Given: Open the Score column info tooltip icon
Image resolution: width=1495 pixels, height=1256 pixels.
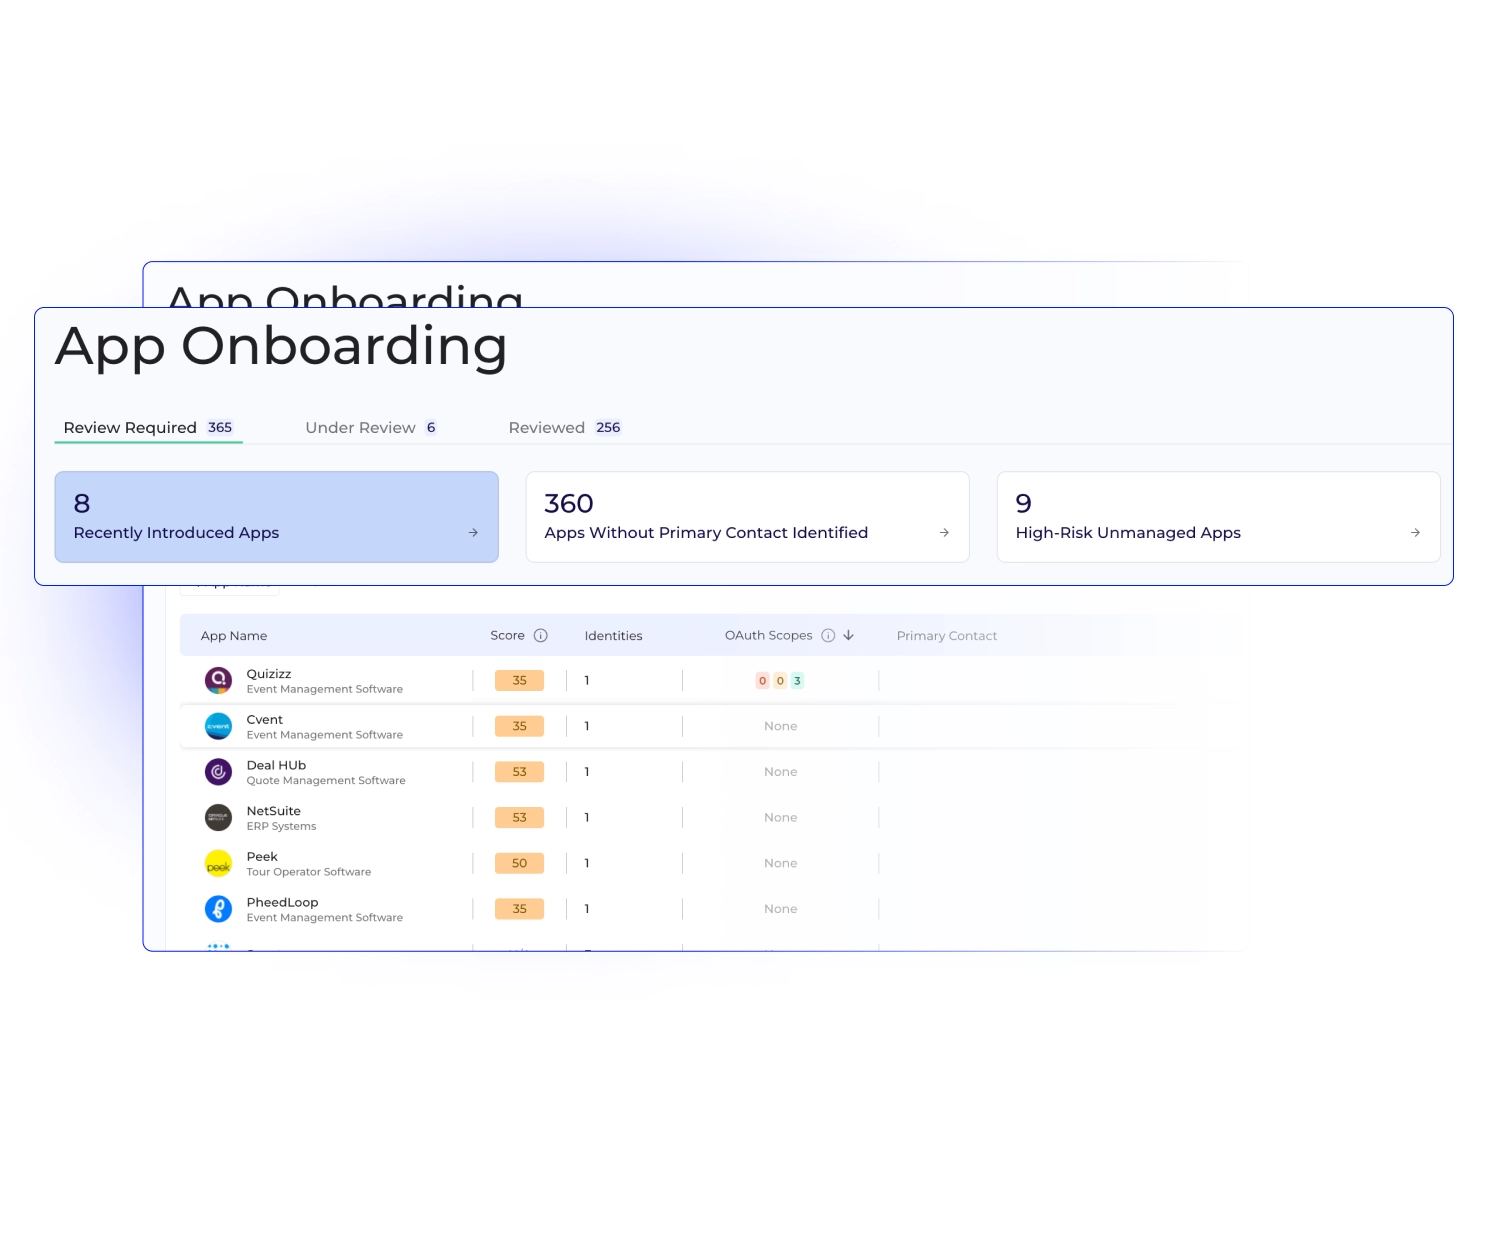Looking at the screenshot, I should click(541, 635).
